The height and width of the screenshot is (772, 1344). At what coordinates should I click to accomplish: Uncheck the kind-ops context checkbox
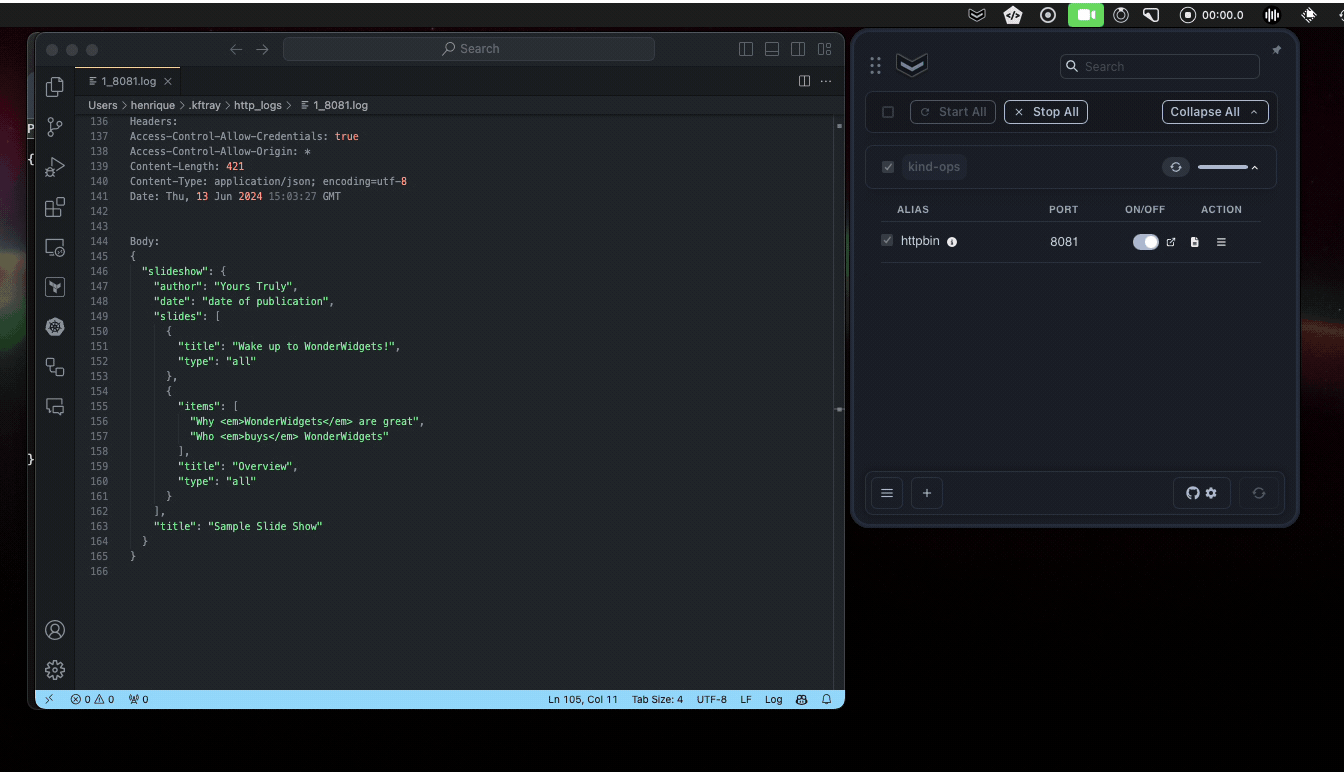(x=888, y=167)
